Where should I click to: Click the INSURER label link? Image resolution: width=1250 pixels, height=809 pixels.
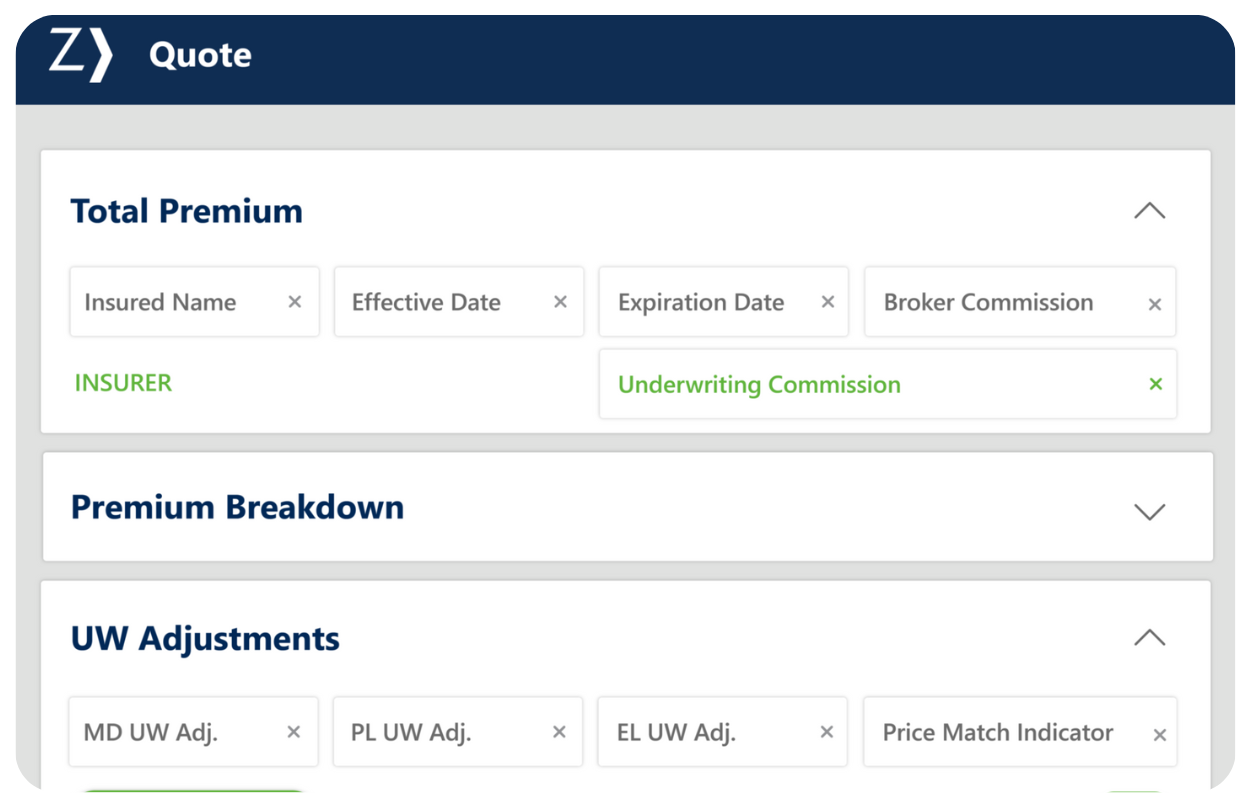[x=123, y=383]
